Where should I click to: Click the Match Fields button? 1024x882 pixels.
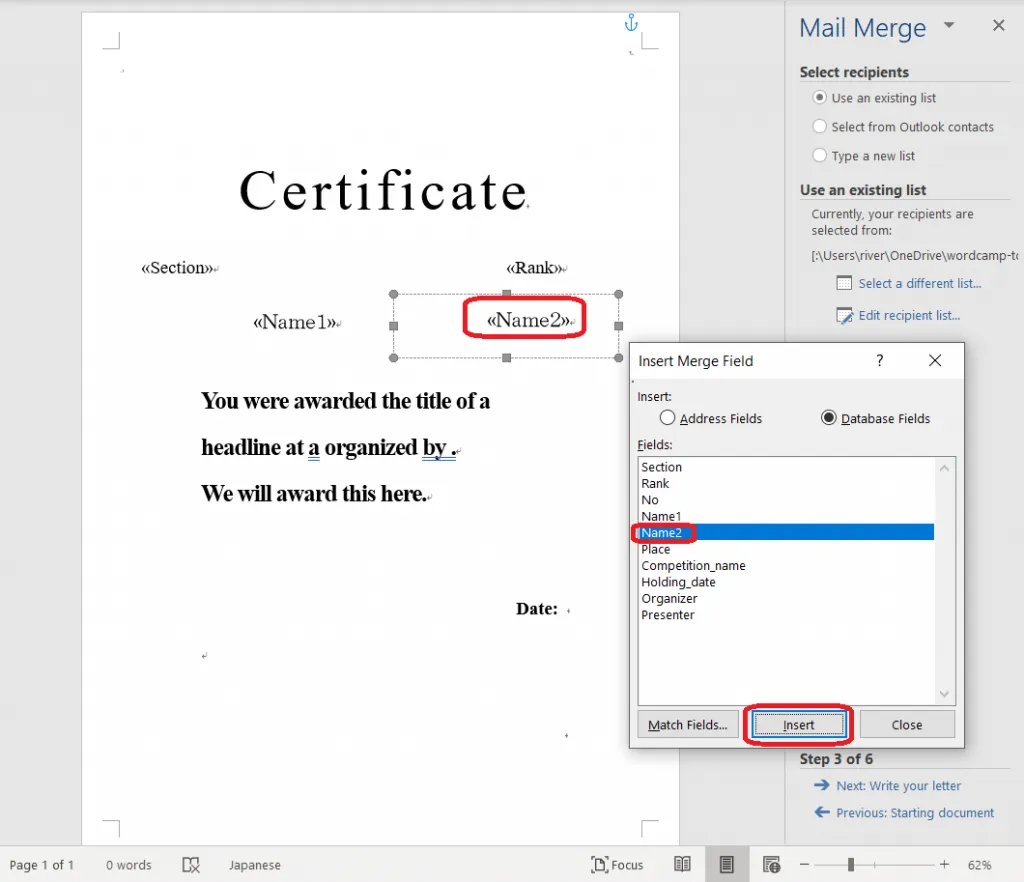[687, 725]
